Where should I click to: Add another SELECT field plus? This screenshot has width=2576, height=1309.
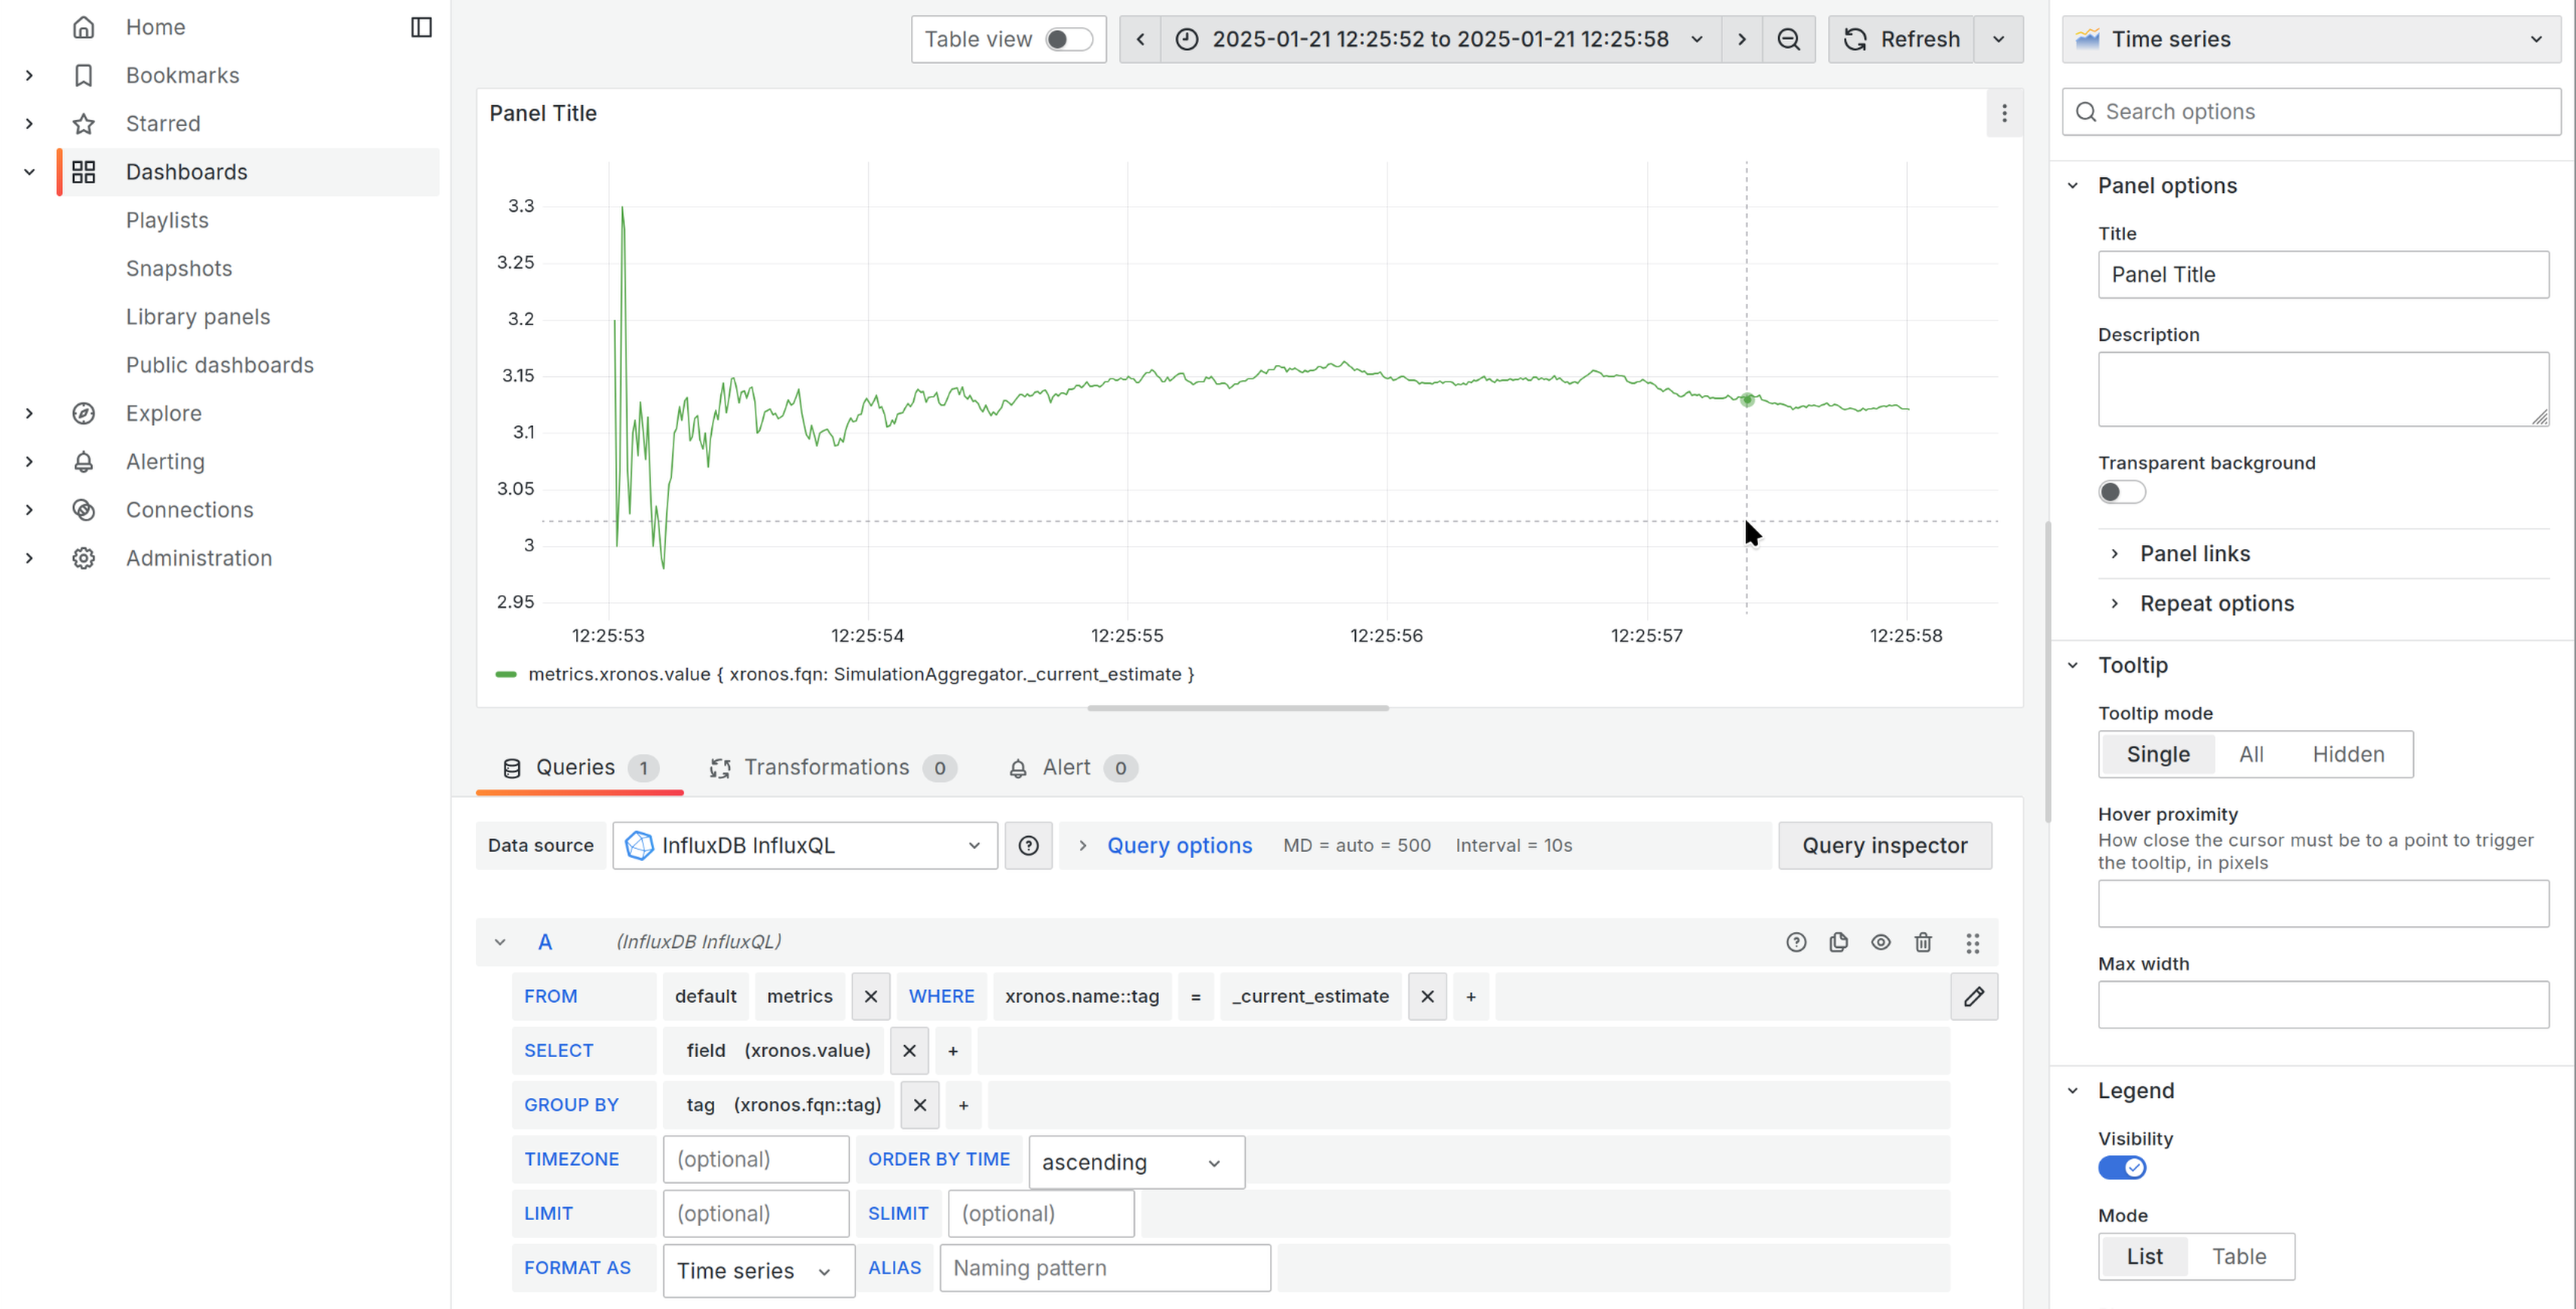coord(953,1050)
